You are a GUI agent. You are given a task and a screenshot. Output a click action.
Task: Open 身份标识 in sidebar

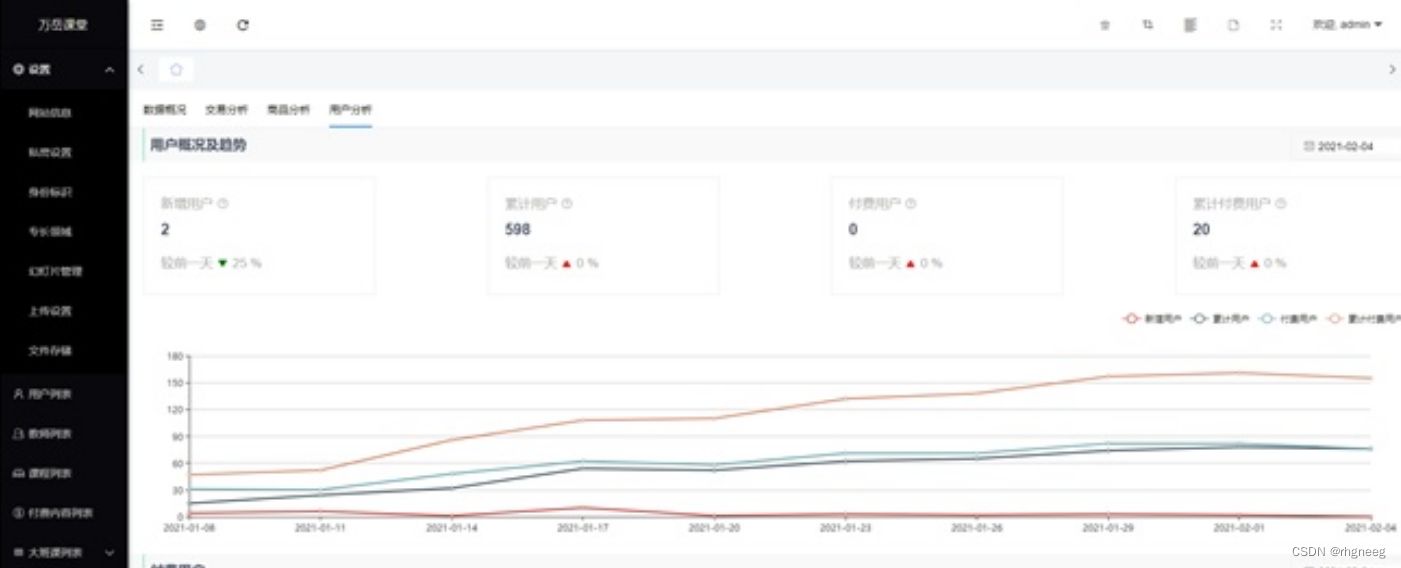click(50, 192)
